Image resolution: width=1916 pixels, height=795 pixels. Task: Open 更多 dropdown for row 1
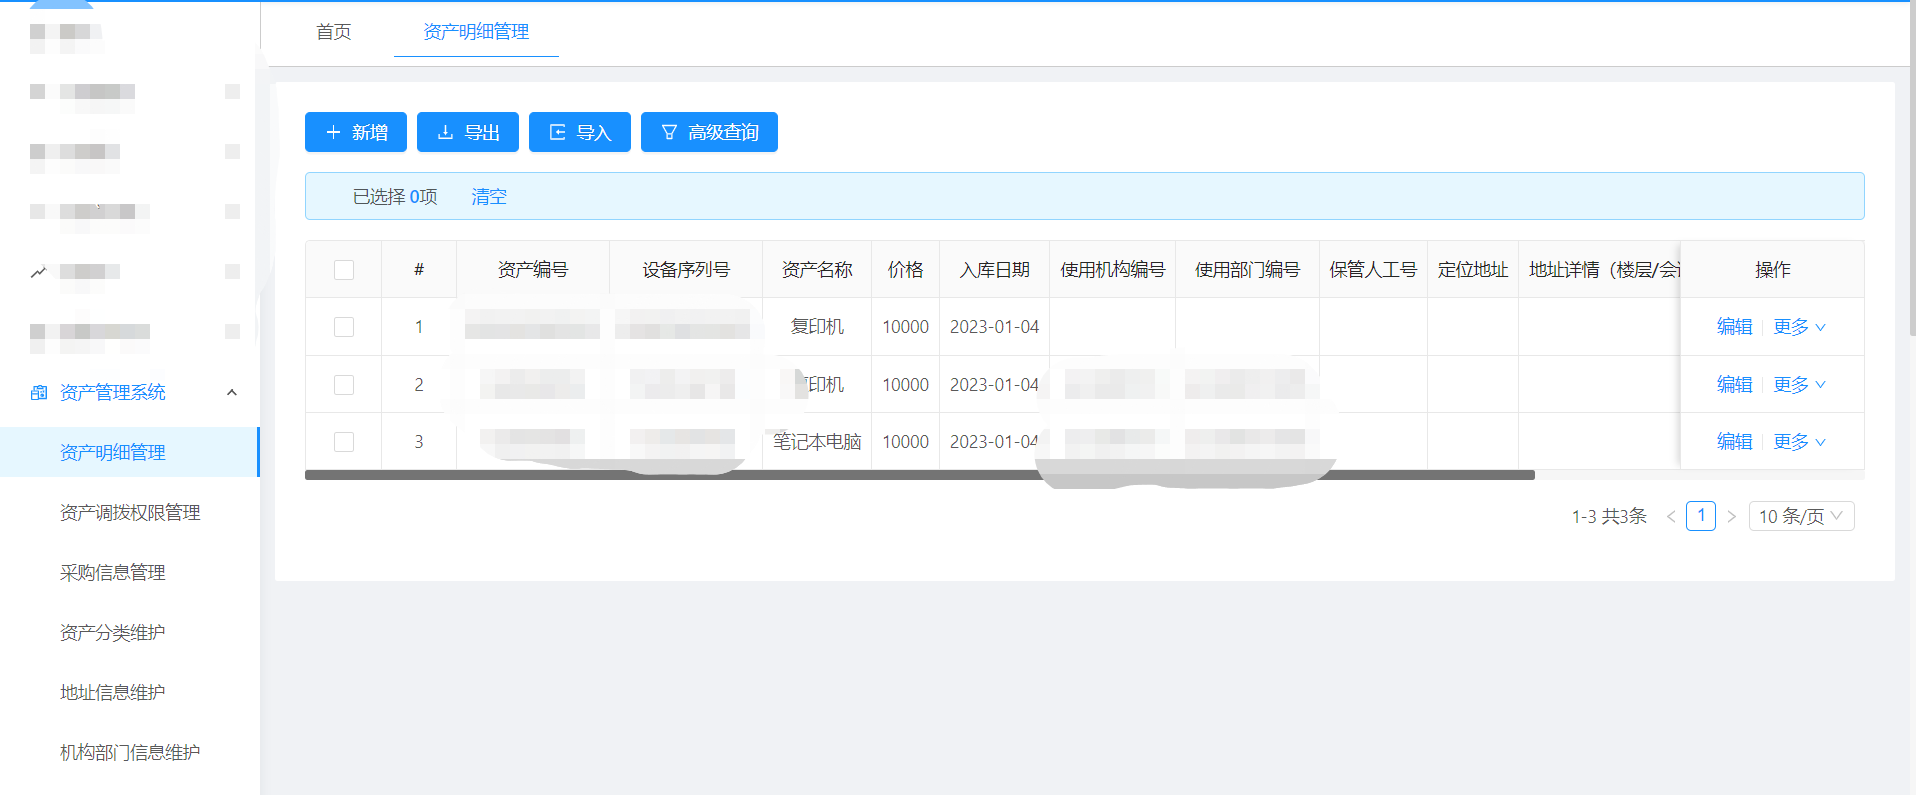pos(1799,327)
